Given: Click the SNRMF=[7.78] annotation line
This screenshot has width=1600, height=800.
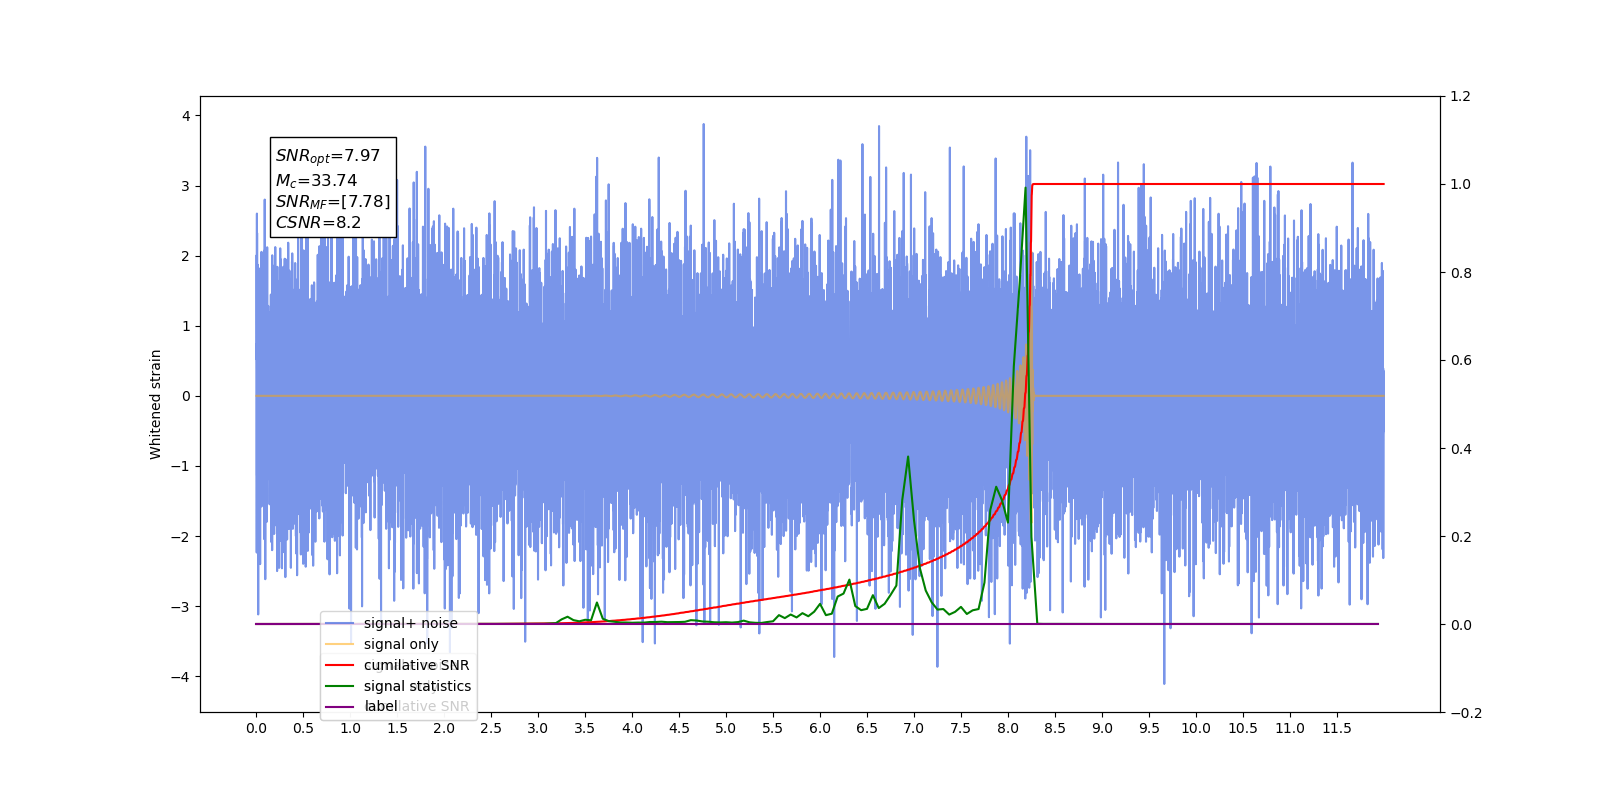Looking at the screenshot, I should 333,202.
